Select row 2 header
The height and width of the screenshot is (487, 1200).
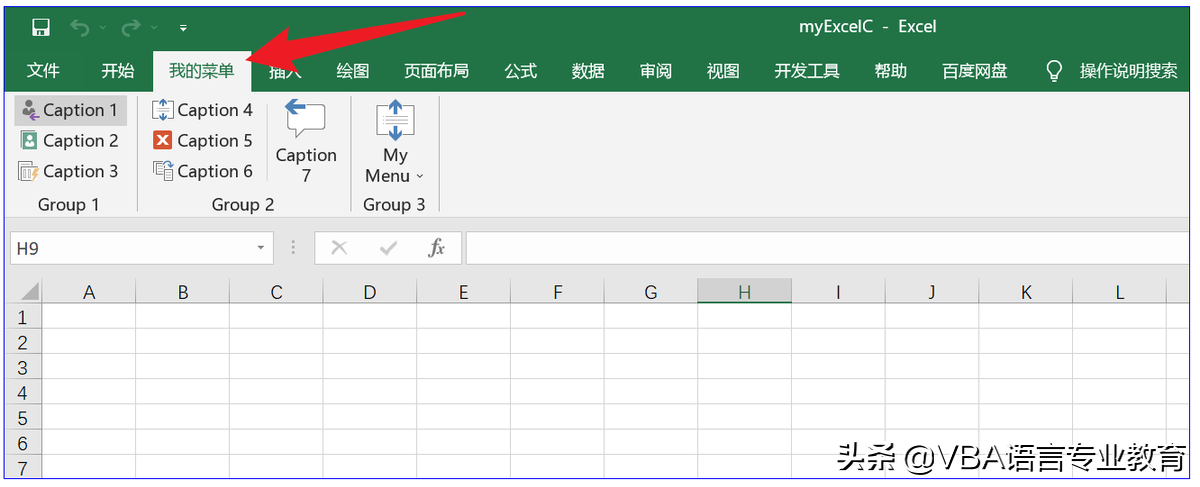(24, 342)
